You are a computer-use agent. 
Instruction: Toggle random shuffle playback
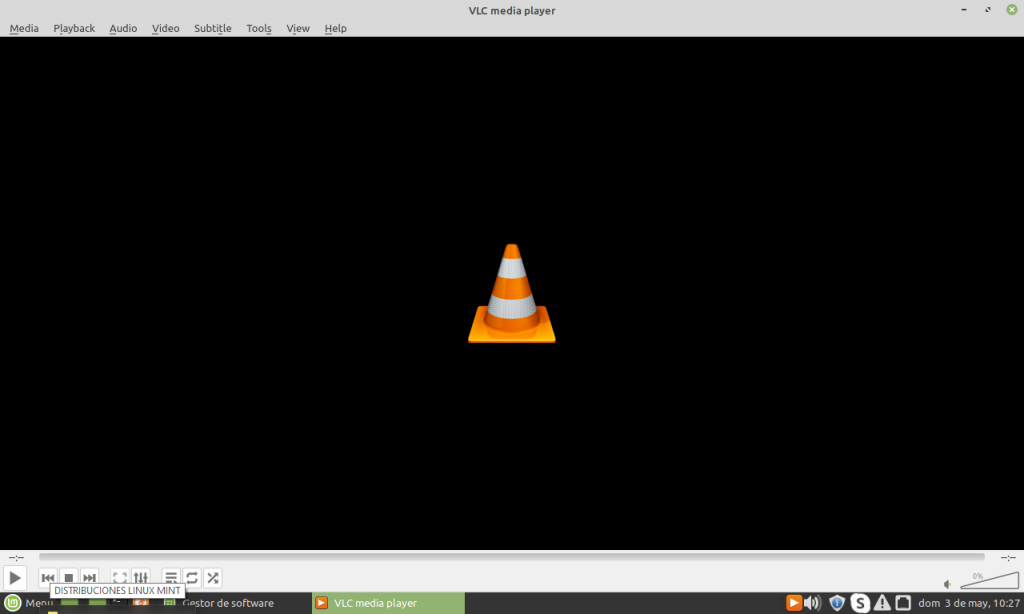pyautogui.click(x=212, y=578)
